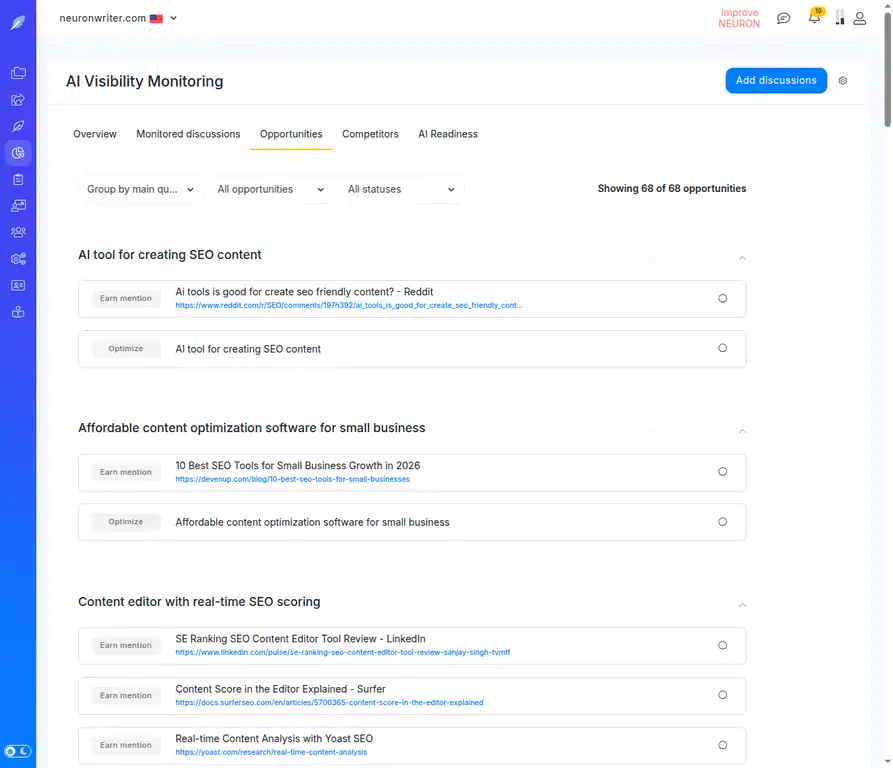Image resolution: width=893 pixels, height=768 pixels.
Task: Open the projects folders icon in sidebar
Action: pyautogui.click(x=18, y=73)
